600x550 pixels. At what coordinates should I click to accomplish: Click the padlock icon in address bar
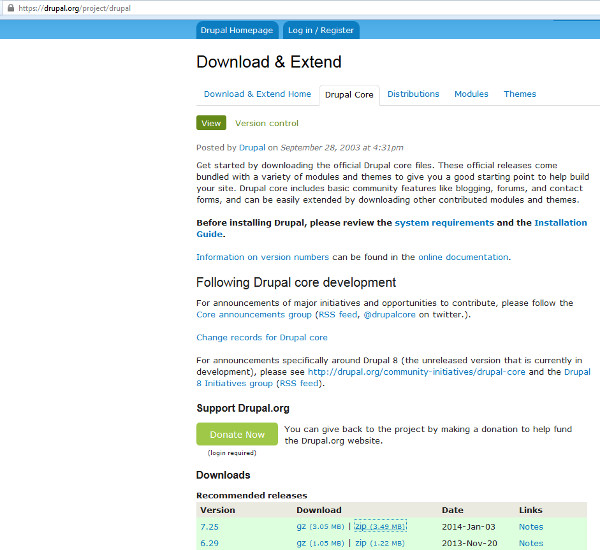click(x=11, y=8)
